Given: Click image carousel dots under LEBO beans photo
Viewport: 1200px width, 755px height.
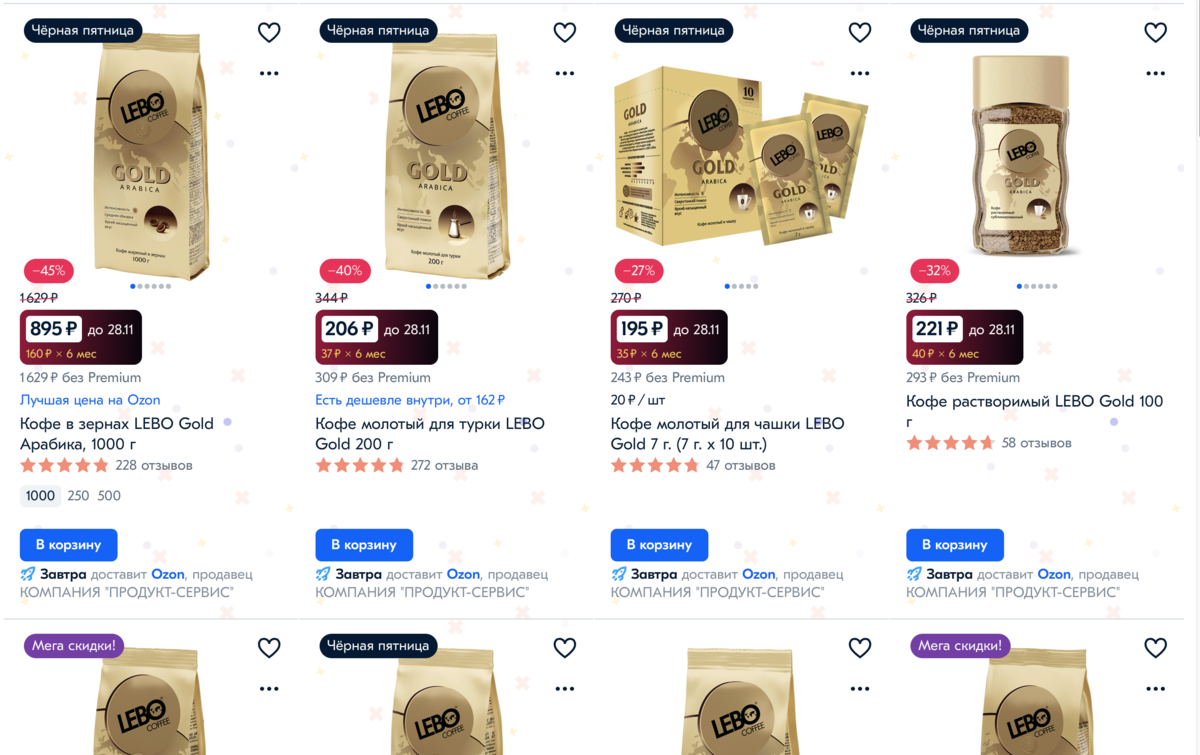Looking at the screenshot, I should [150, 287].
